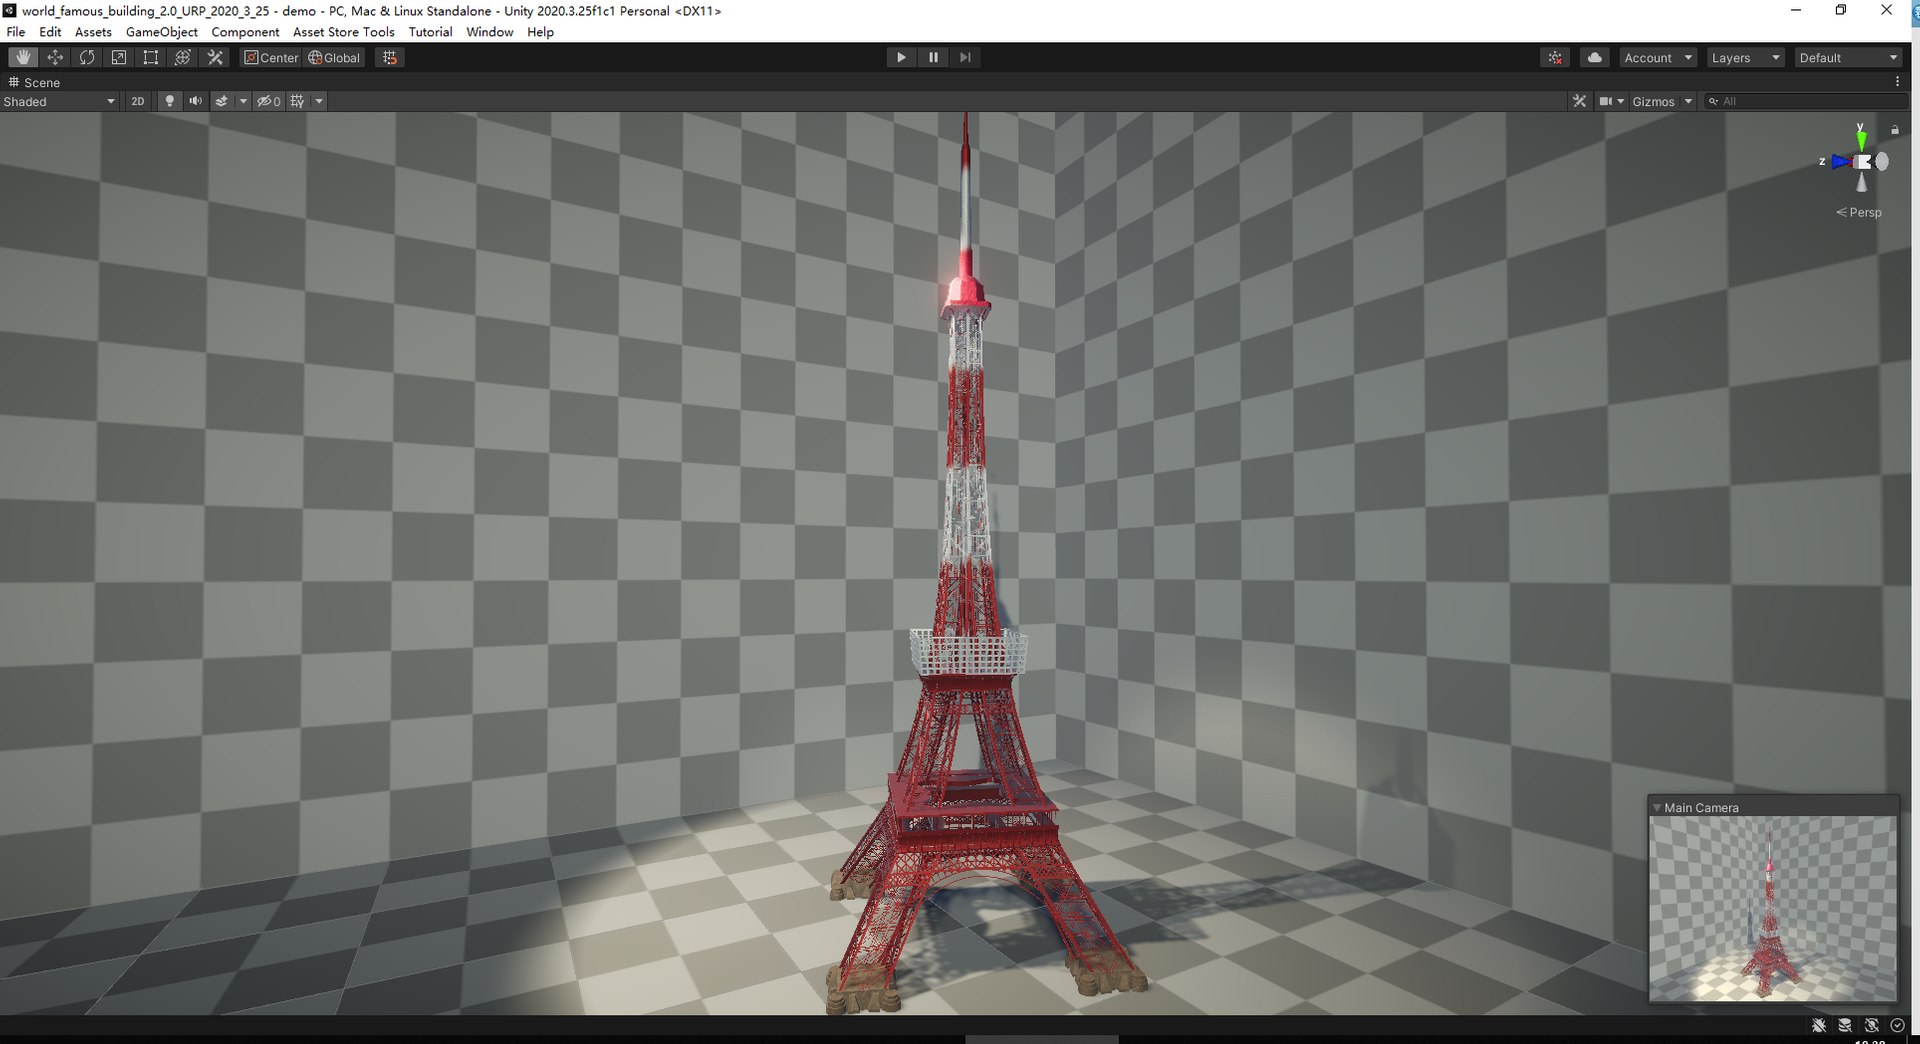Open the Account dropdown
Viewport: 1920px width, 1044px height.
(1657, 57)
